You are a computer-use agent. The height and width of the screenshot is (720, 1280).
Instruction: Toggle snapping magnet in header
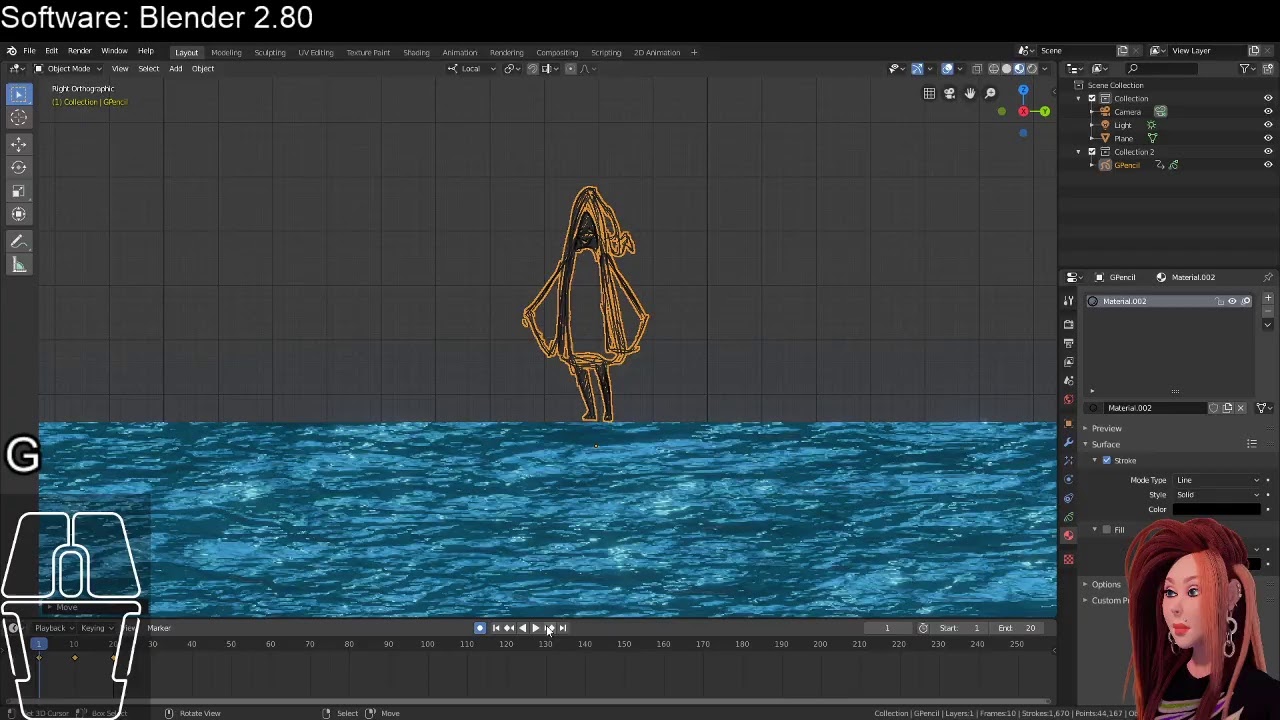click(532, 69)
